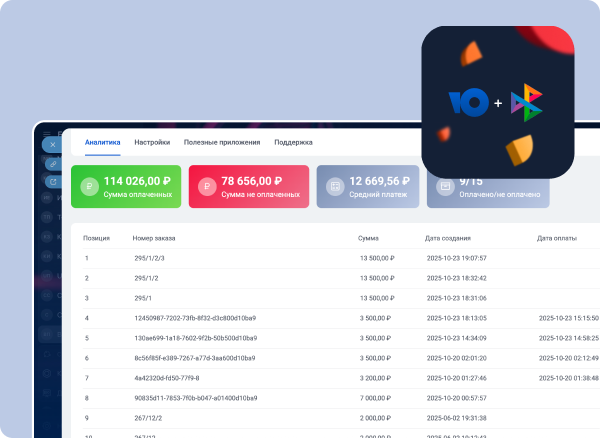Viewport: 600px width, 438px height.
Task: Open the Аналитика tab
Action: click(x=102, y=143)
